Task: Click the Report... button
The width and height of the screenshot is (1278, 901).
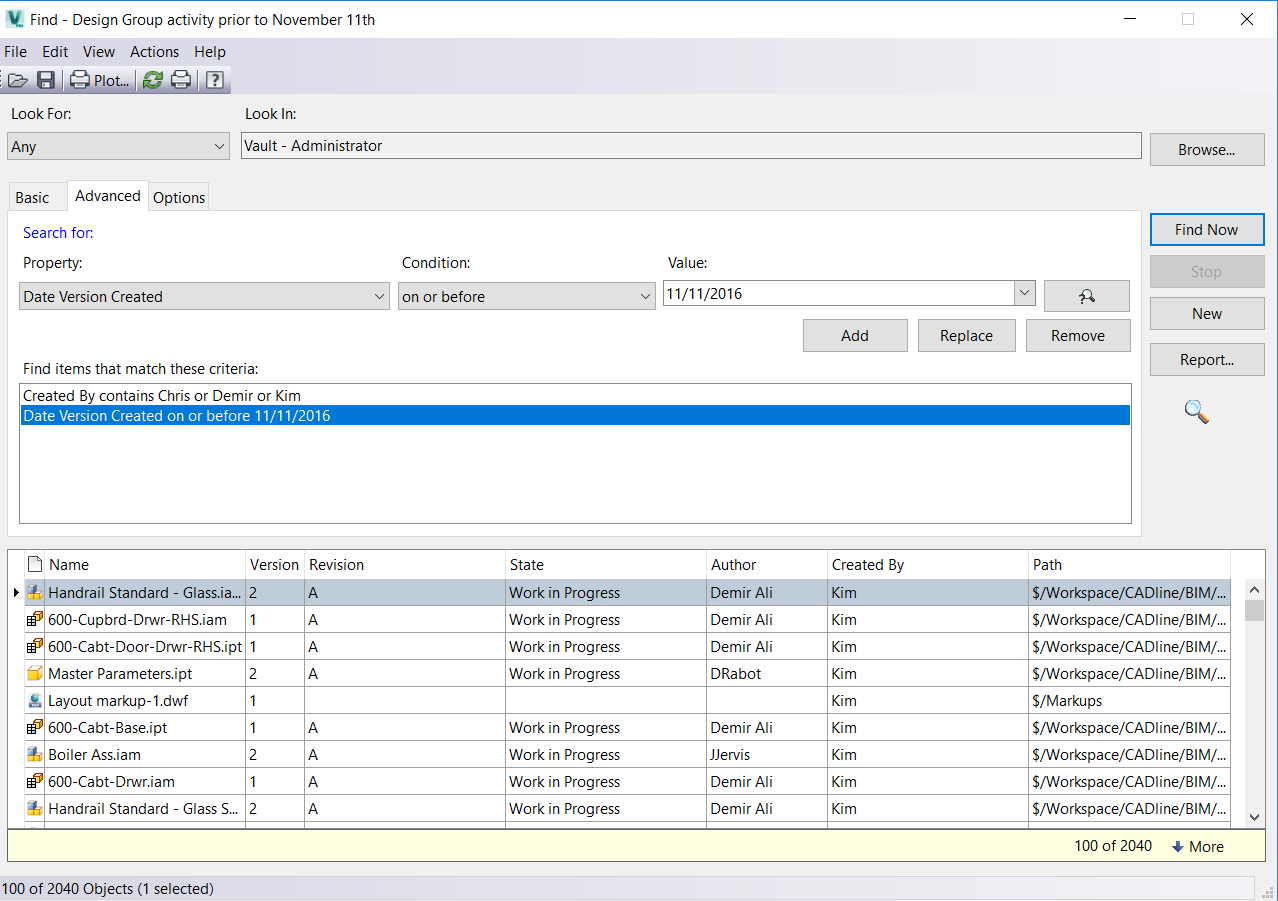Action: [1207, 359]
